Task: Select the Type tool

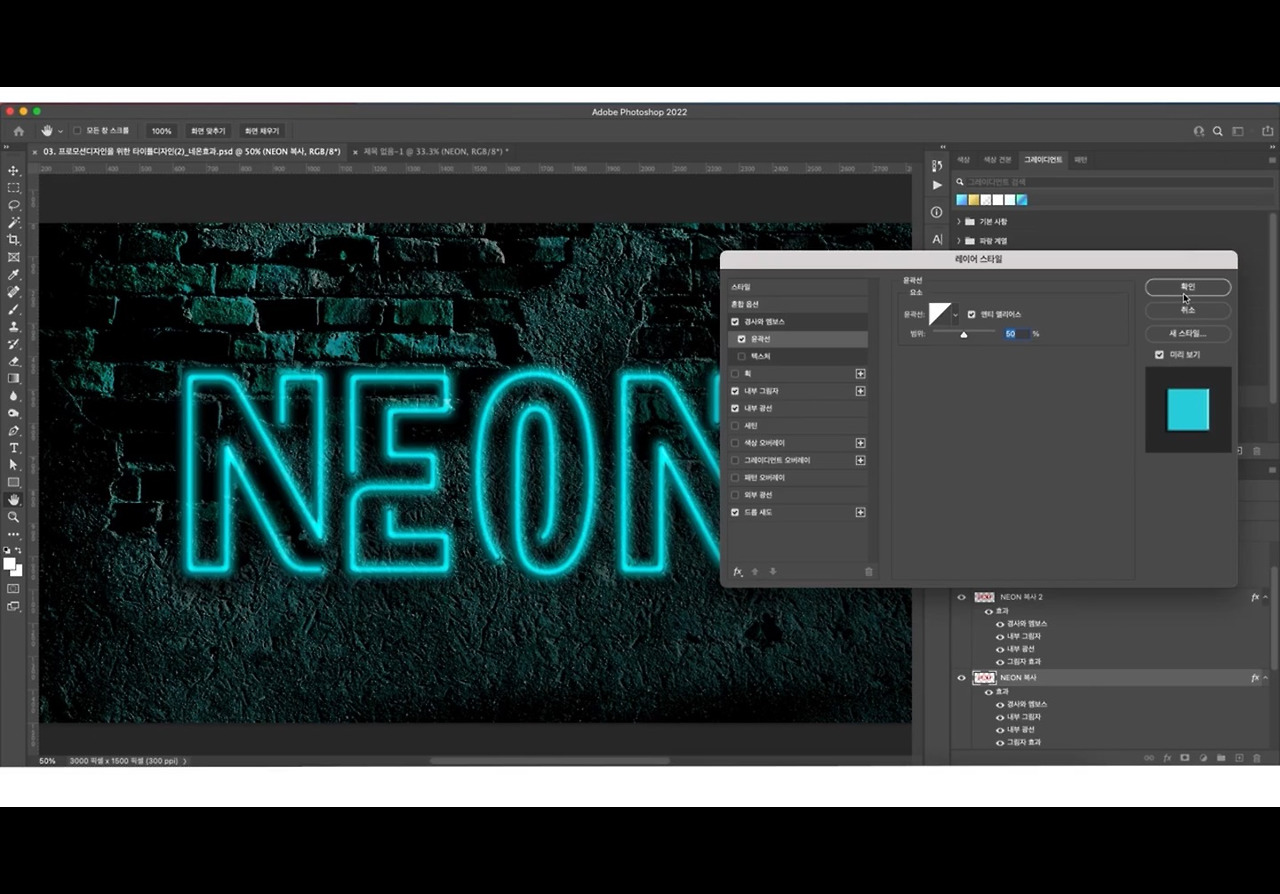Action: click(14, 448)
